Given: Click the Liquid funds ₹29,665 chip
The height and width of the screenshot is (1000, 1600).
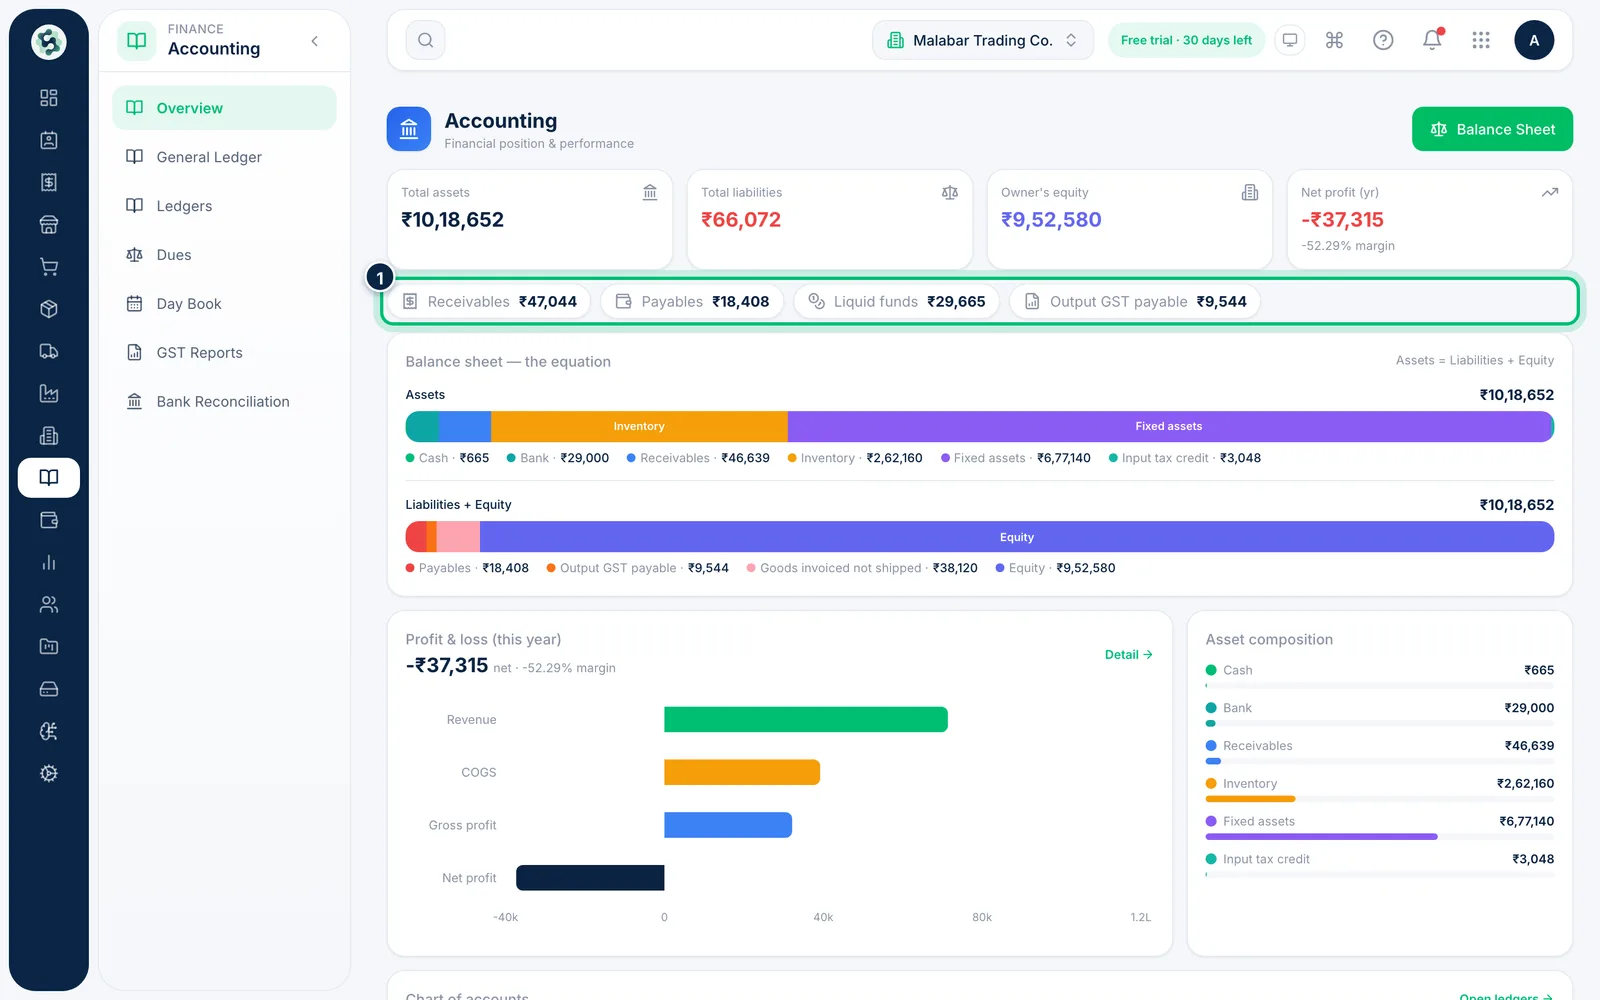Looking at the screenshot, I should pyautogui.click(x=897, y=302).
